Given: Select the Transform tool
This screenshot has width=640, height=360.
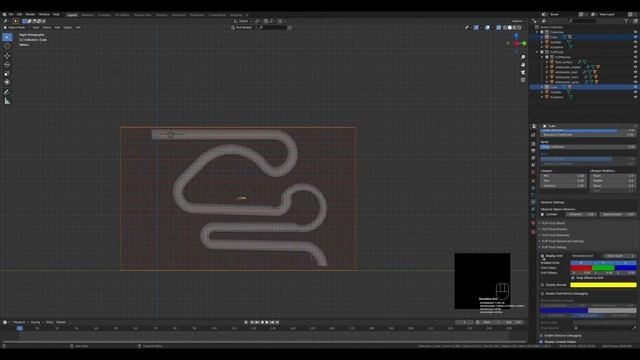Looking at the screenshot, I should (7, 82).
